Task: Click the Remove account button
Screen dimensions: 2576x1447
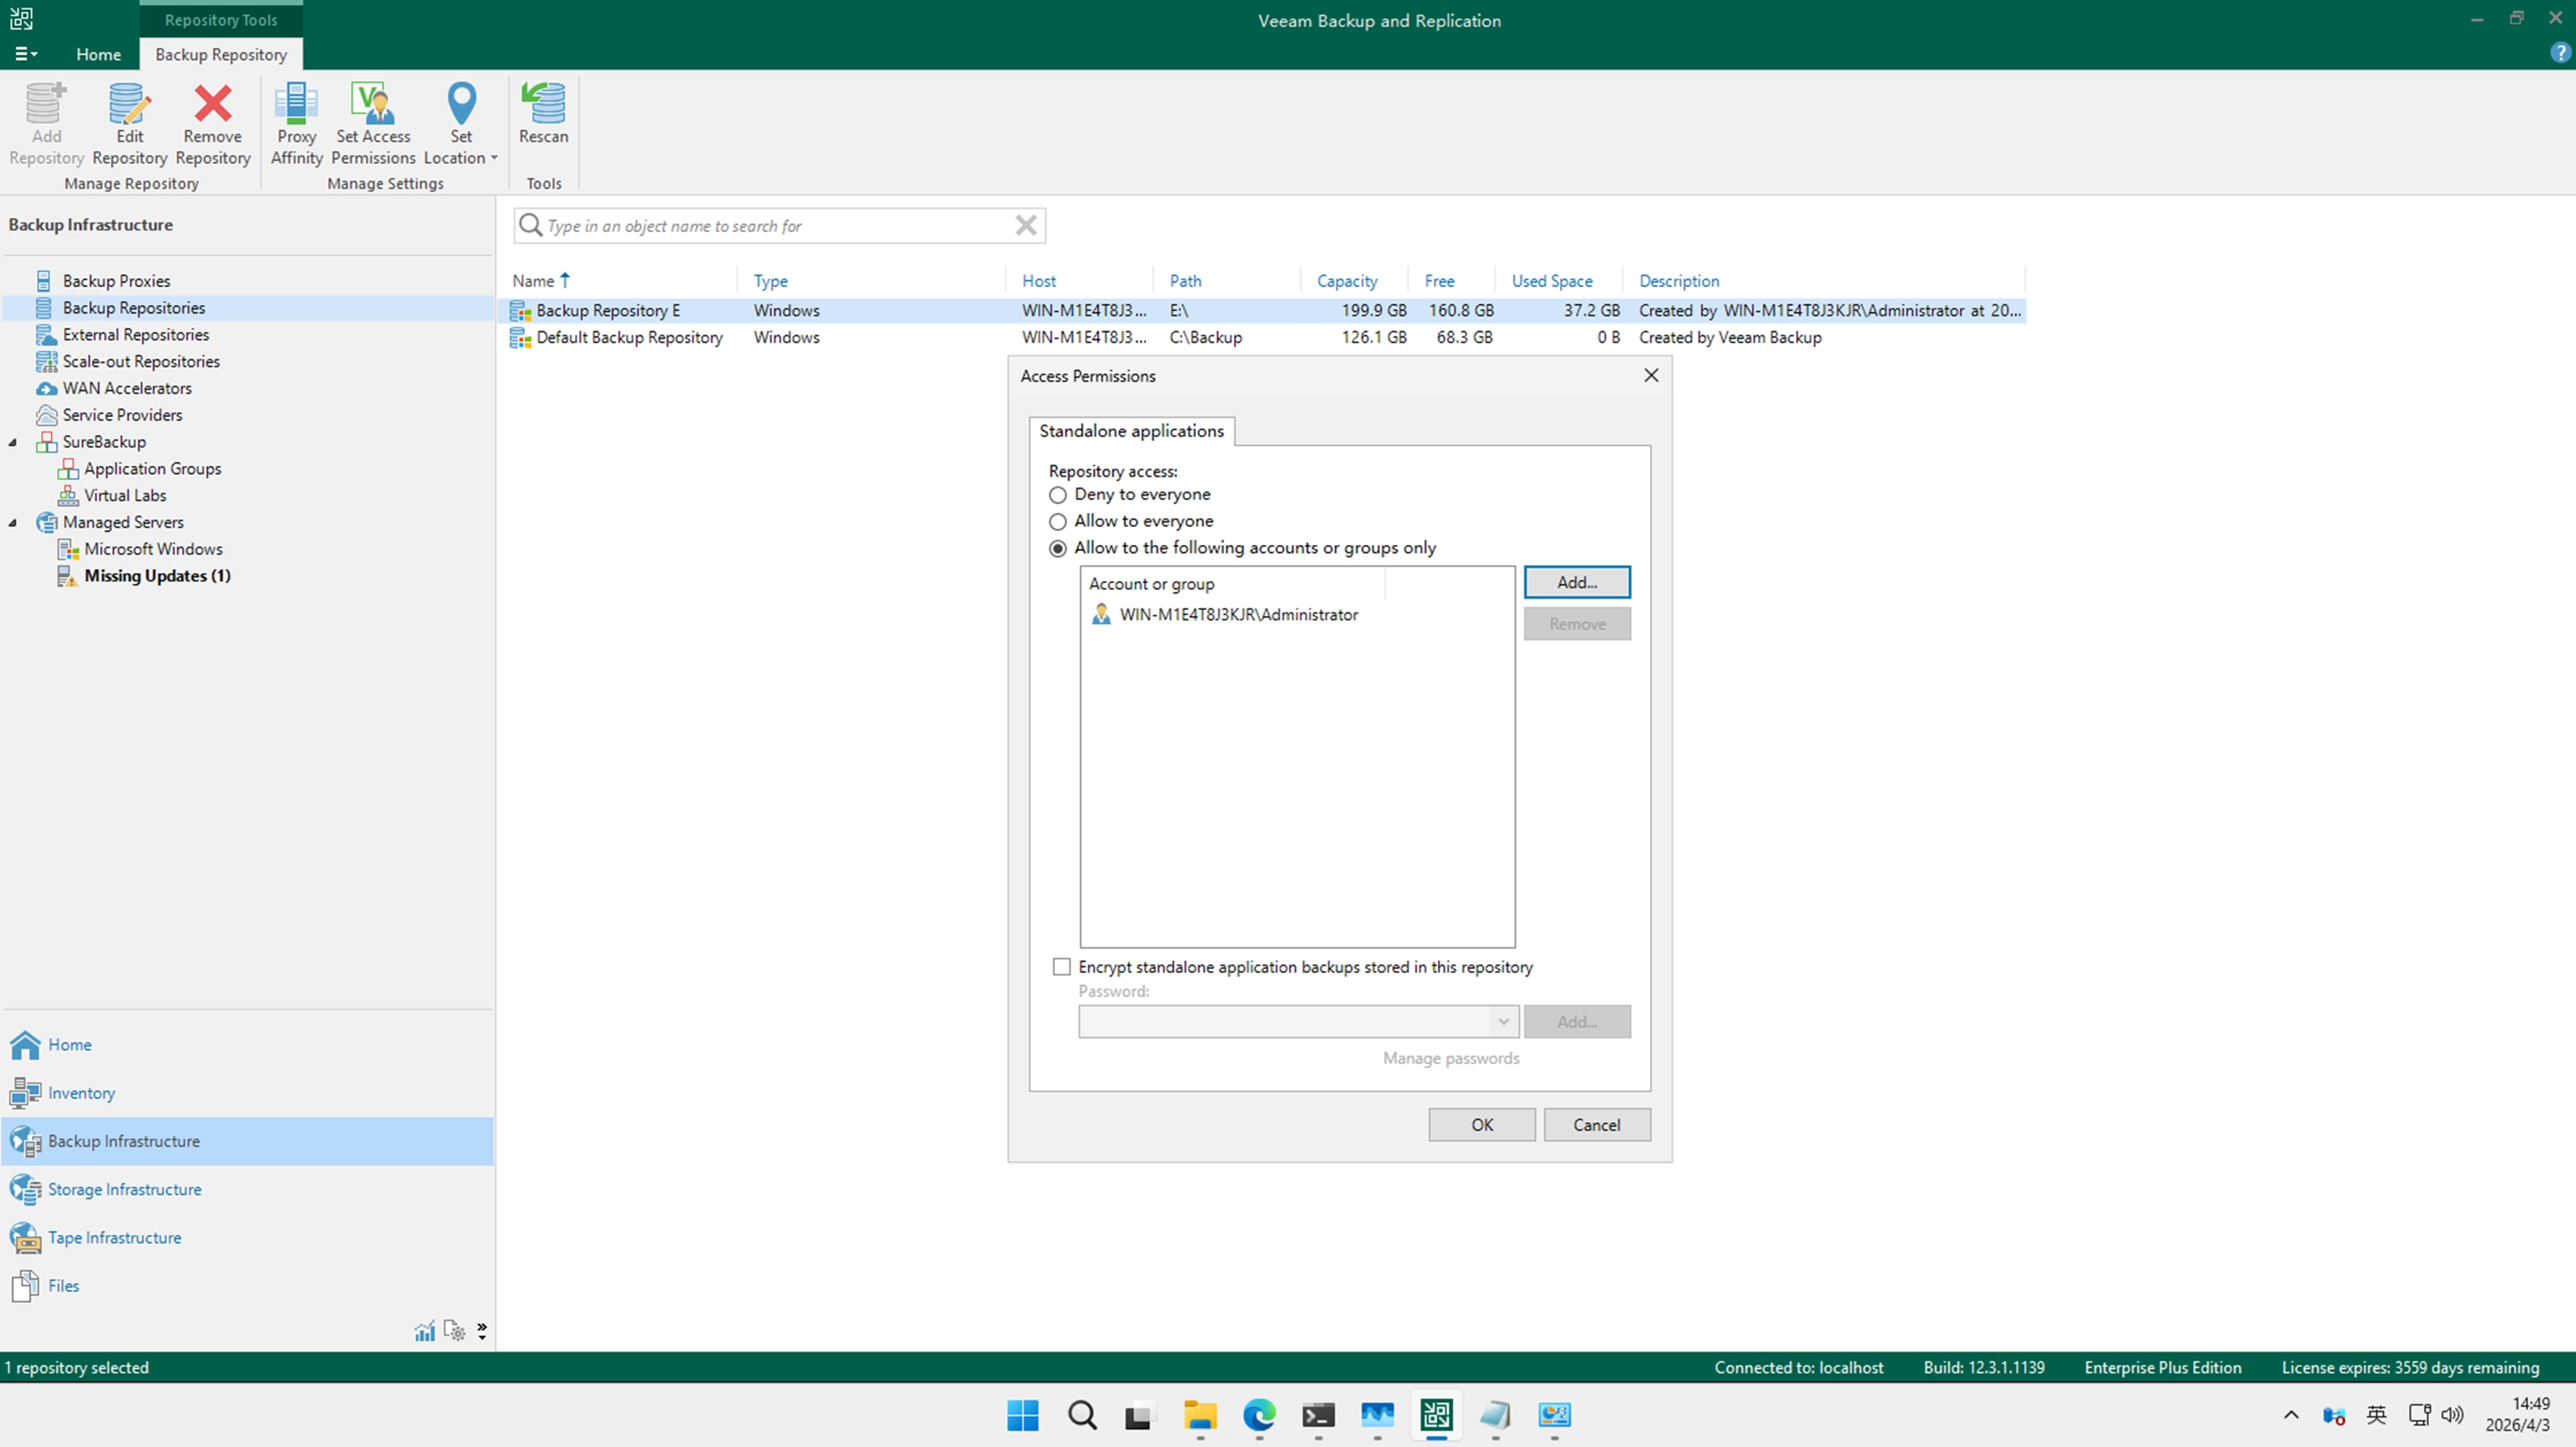Action: coord(1577,624)
